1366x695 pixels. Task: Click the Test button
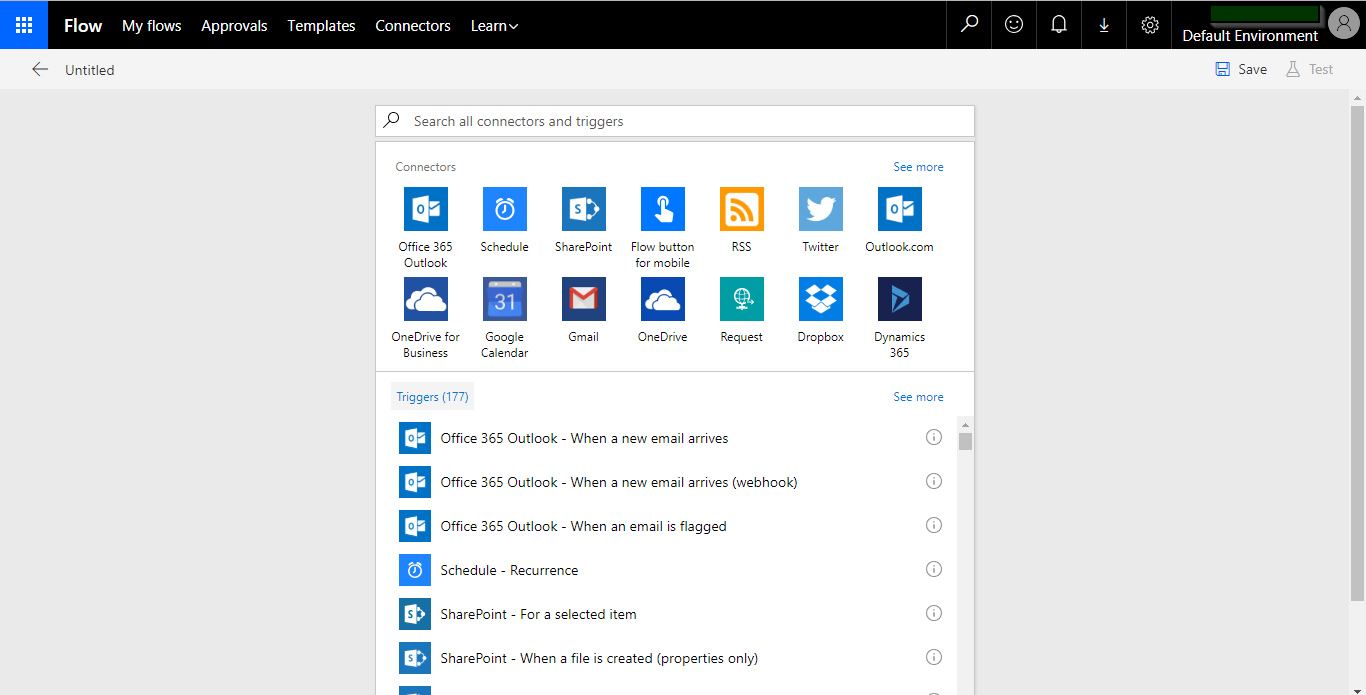point(1309,69)
